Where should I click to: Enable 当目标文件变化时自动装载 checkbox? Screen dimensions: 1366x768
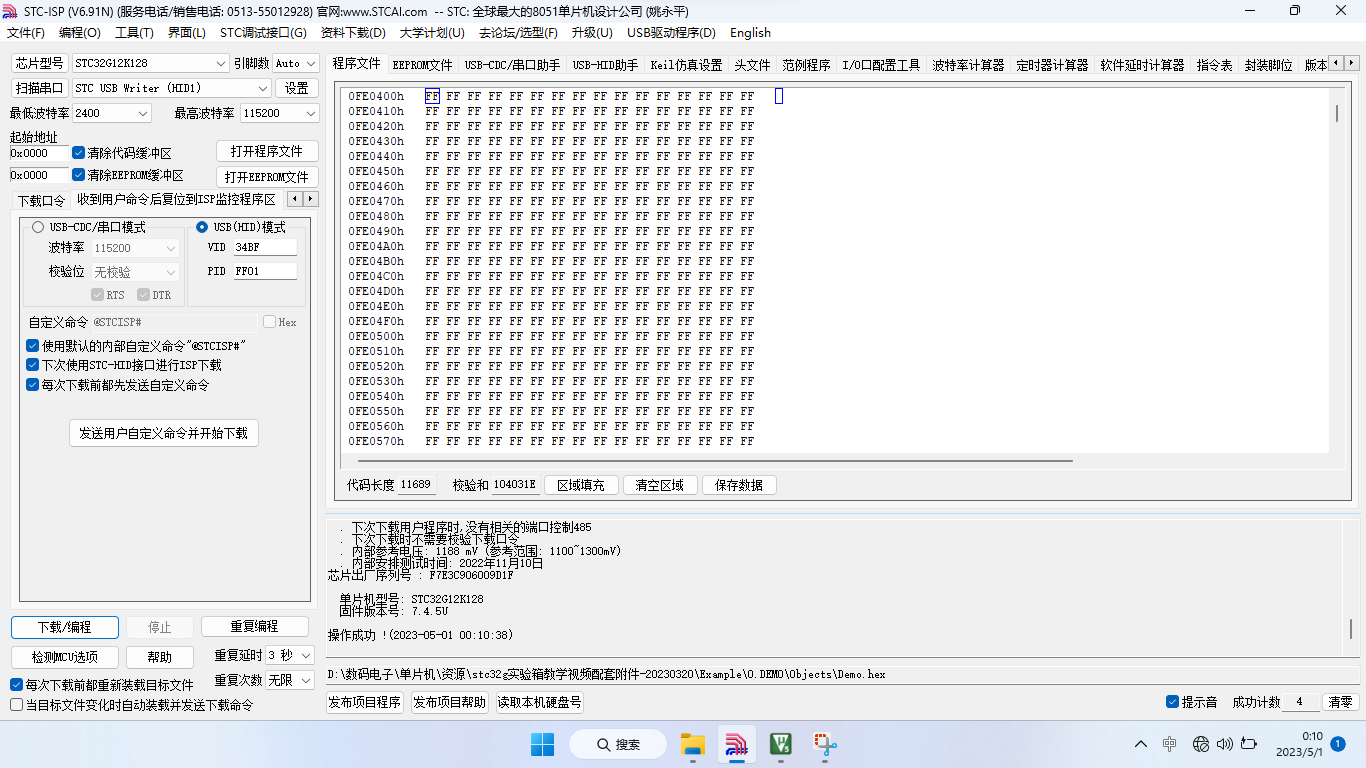point(16,705)
